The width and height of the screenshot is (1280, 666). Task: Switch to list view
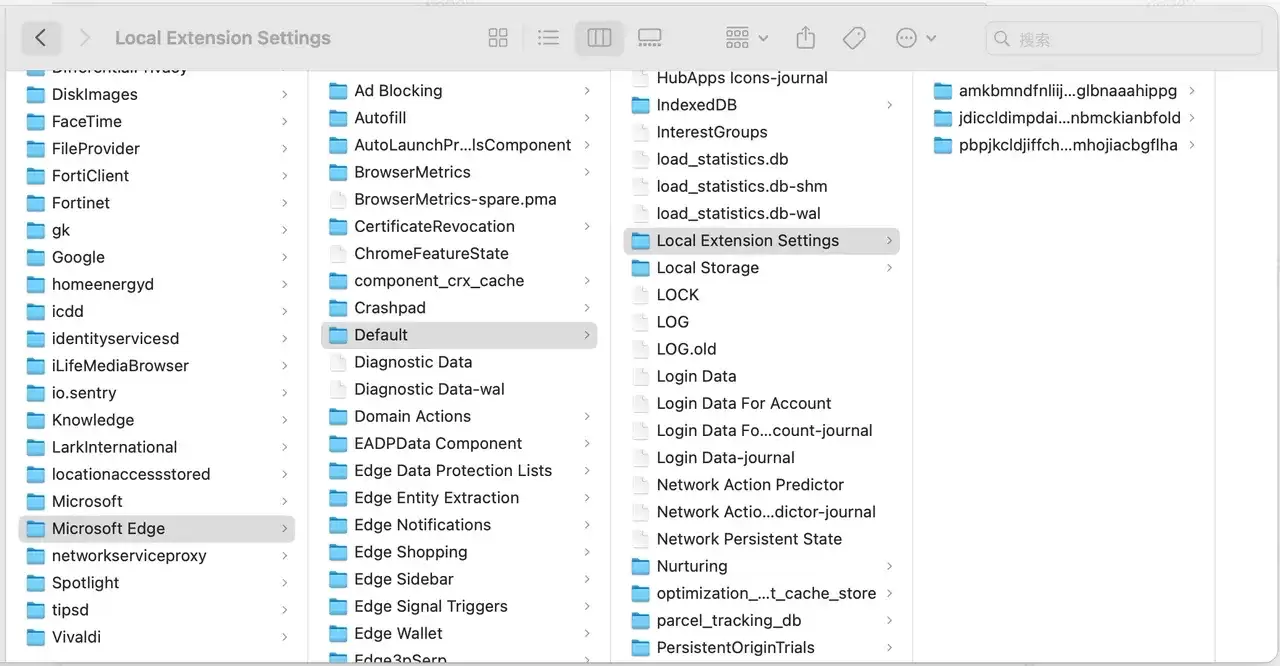pos(548,38)
